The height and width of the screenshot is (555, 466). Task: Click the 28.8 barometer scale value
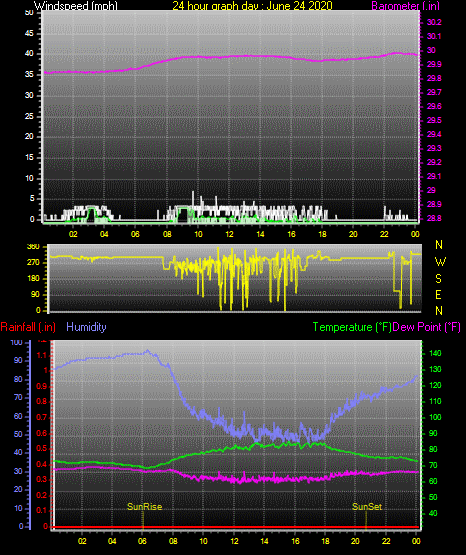434,218
